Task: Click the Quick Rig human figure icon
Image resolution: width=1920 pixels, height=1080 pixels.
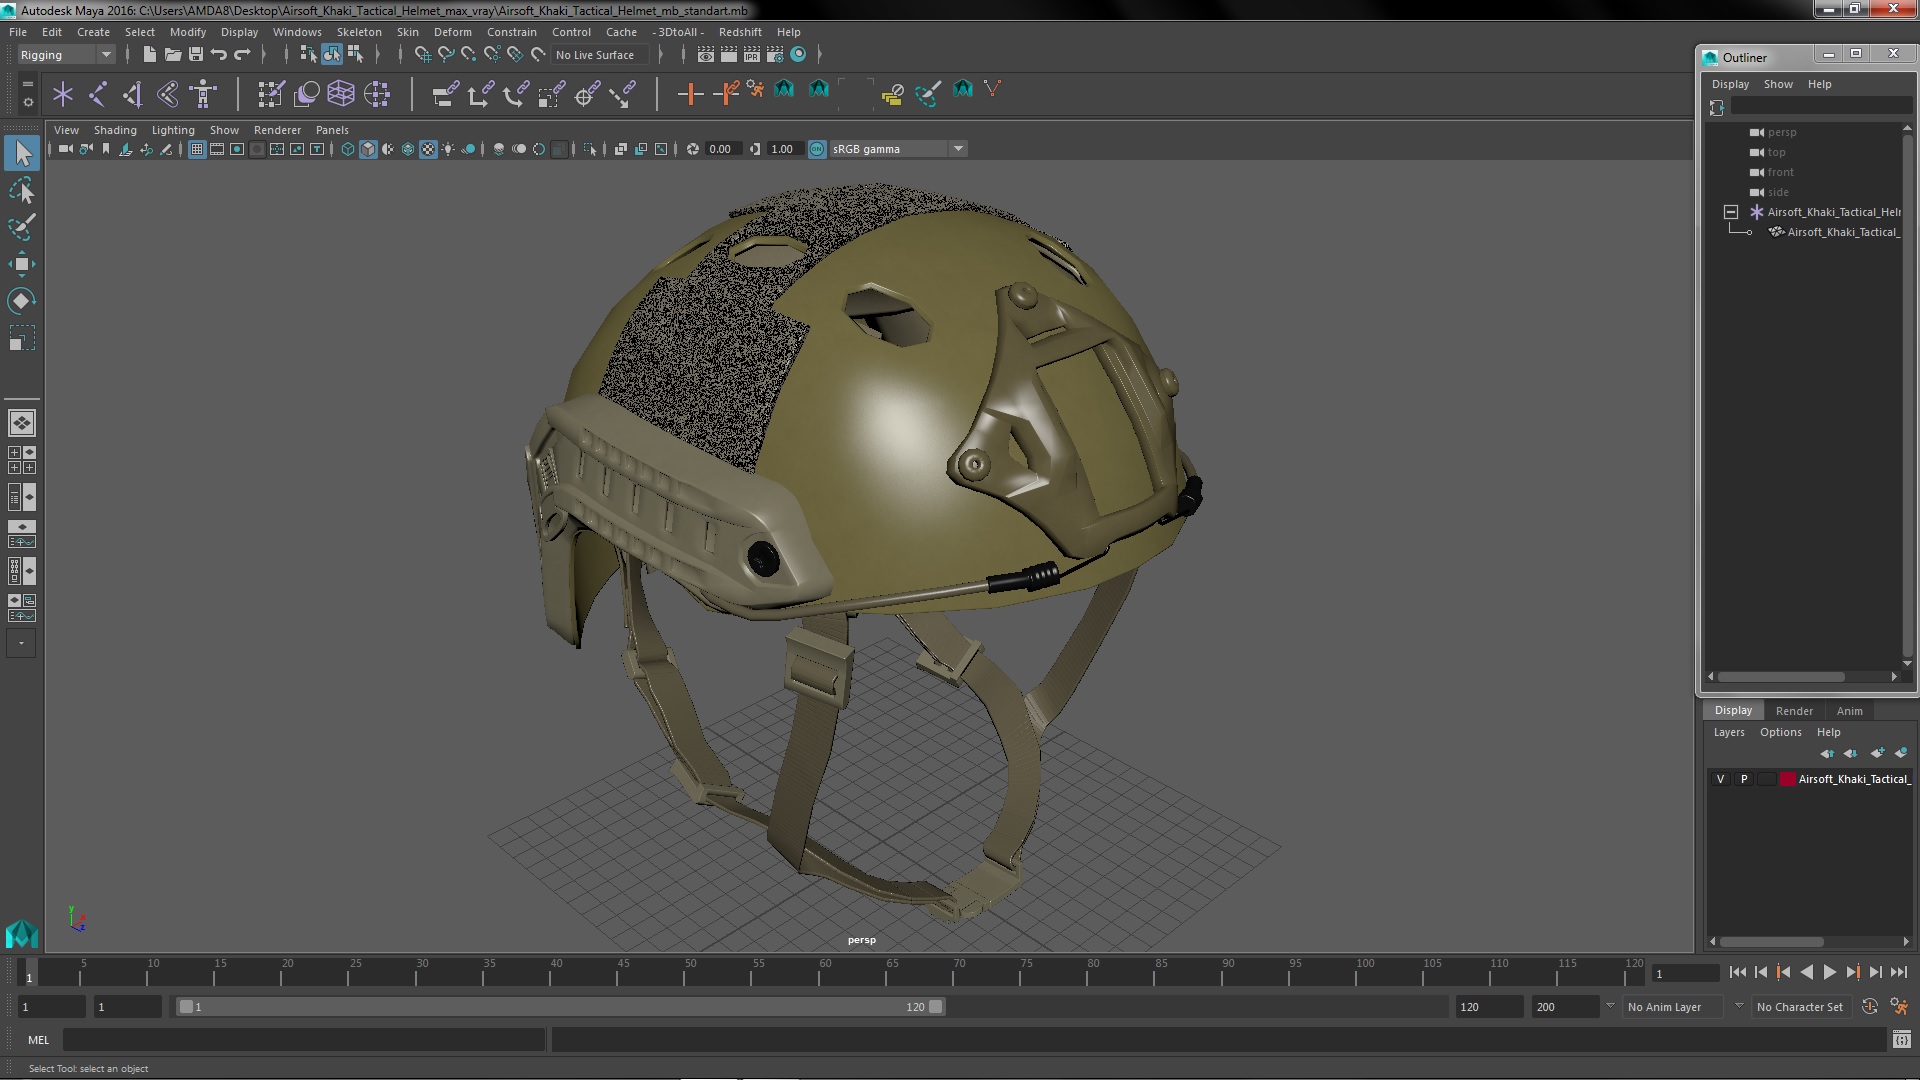Action: pyautogui.click(x=204, y=94)
